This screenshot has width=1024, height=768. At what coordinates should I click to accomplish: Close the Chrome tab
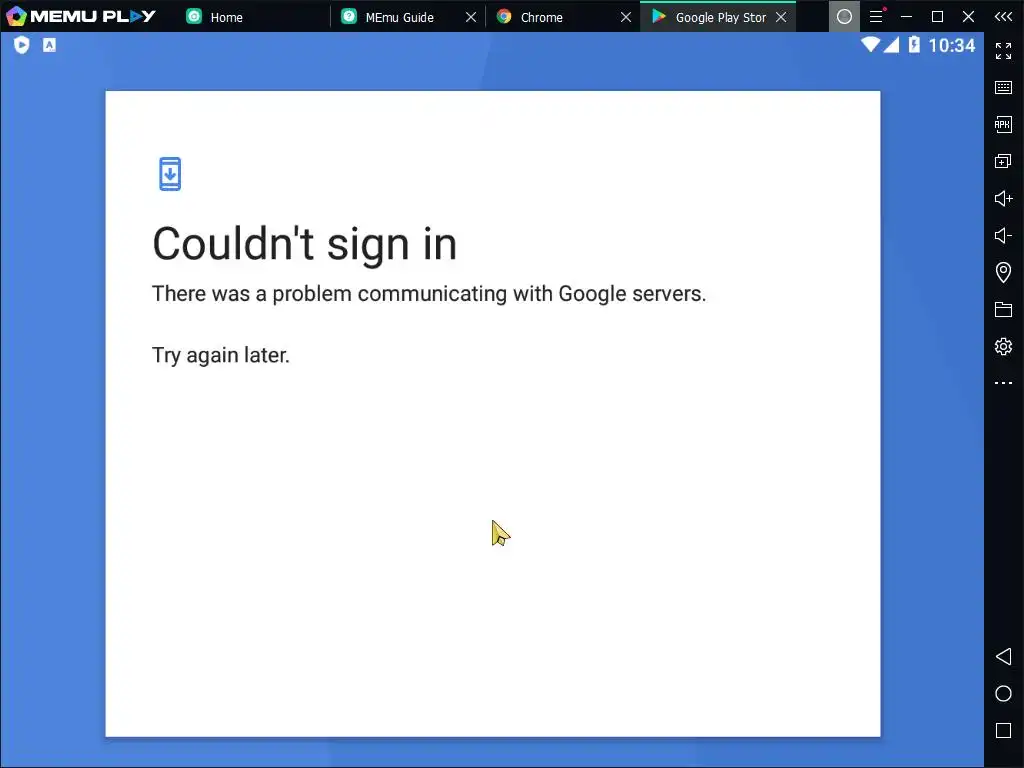pyautogui.click(x=626, y=17)
